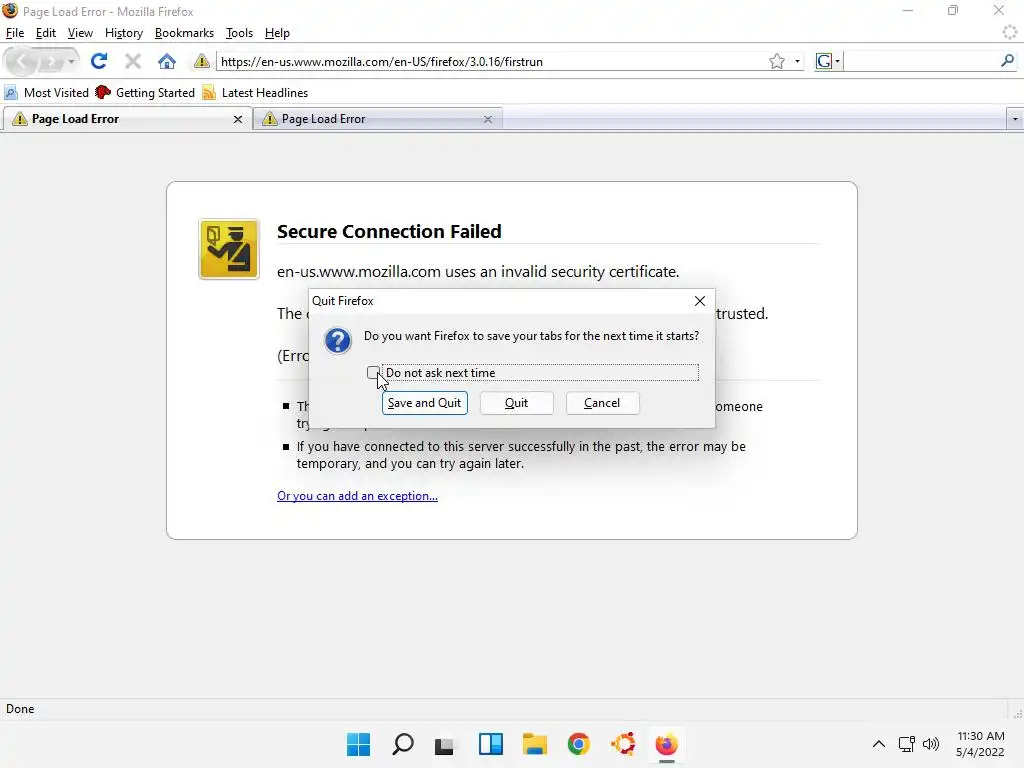Click the URL address bar
This screenshot has height=768, width=1024.
492,61
